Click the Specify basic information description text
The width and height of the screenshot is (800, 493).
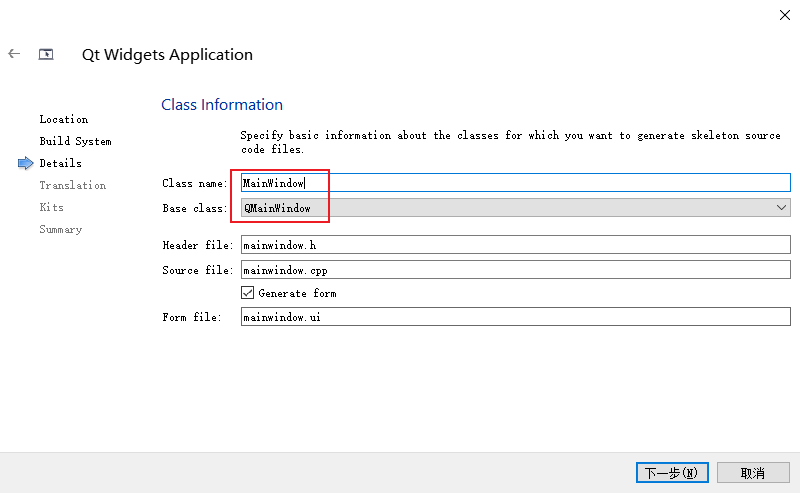tap(510, 142)
